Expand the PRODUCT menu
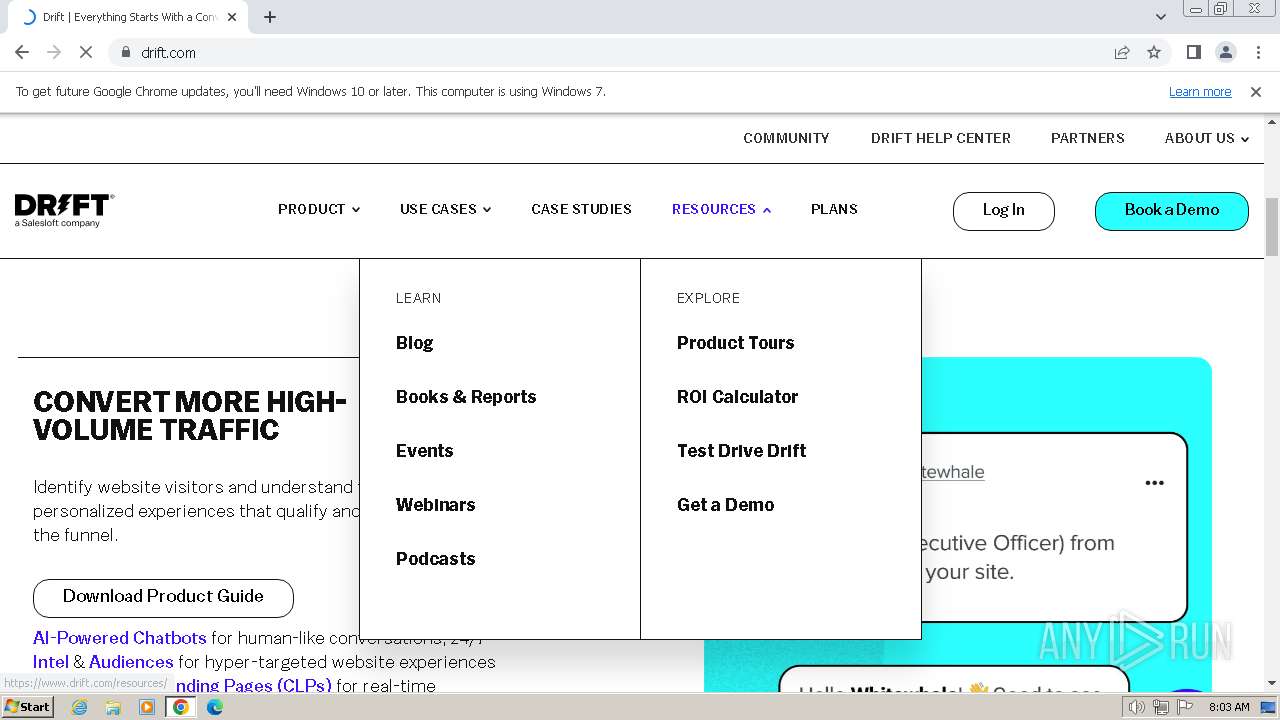This screenshot has width=1280, height=720. tap(319, 209)
